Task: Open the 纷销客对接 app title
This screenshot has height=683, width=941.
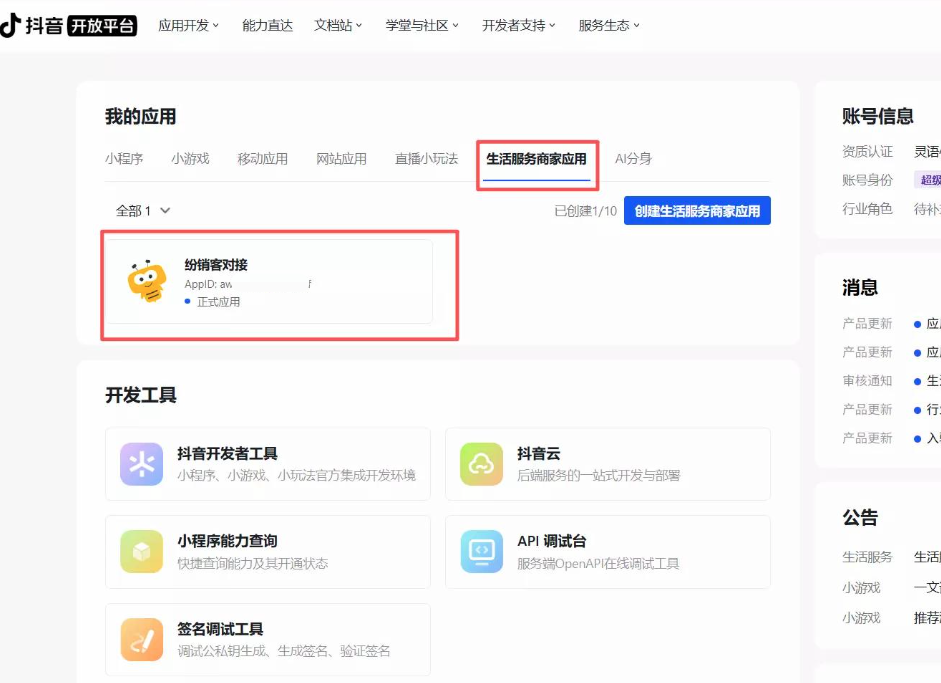Action: [216, 265]
